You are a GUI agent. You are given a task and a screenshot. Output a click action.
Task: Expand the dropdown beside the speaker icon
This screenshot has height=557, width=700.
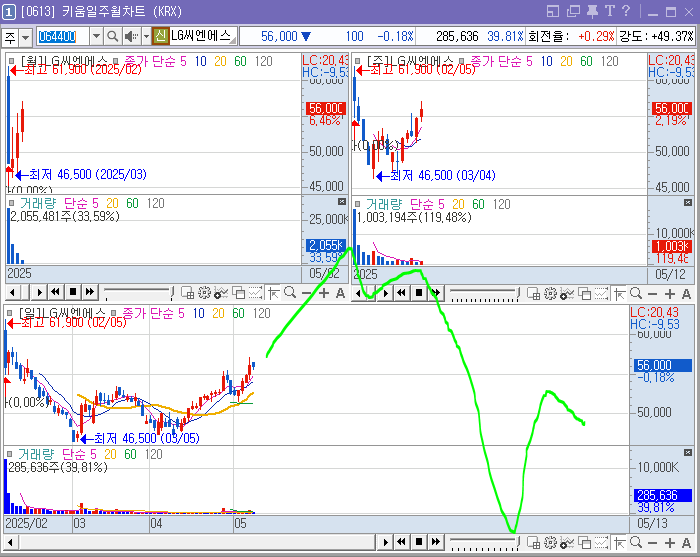(x=146, y=36)
